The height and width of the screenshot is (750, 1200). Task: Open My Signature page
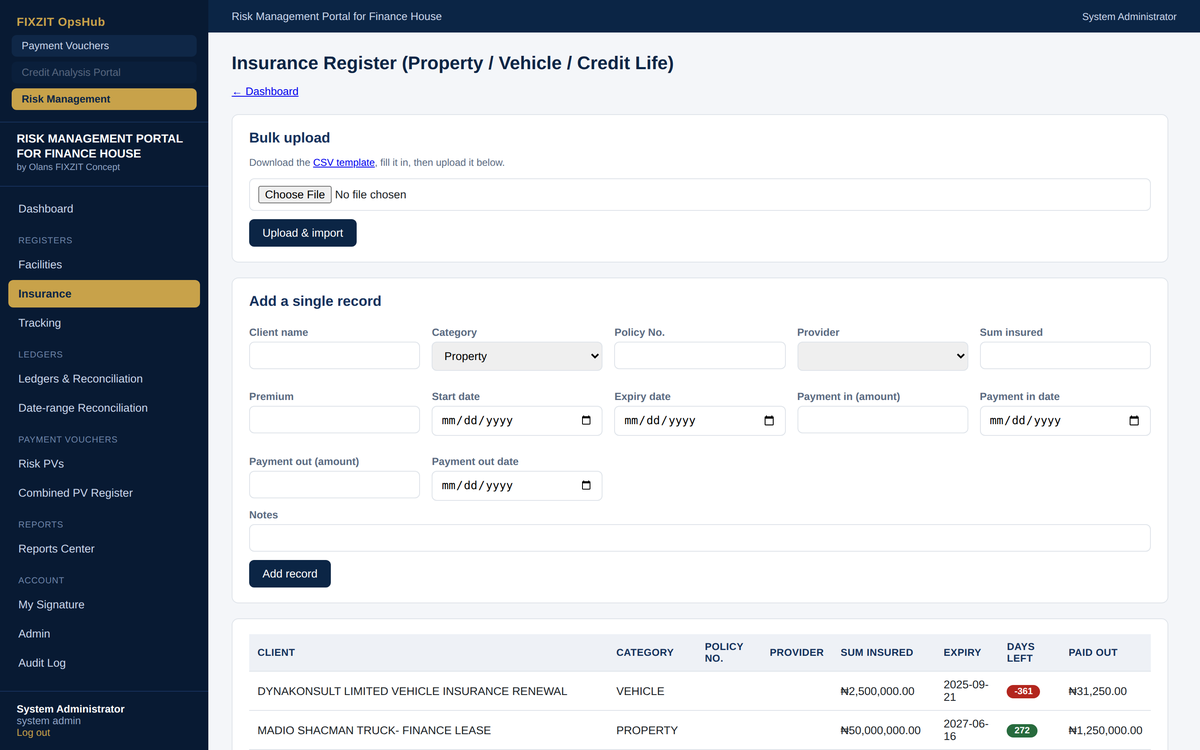point(104,605)
